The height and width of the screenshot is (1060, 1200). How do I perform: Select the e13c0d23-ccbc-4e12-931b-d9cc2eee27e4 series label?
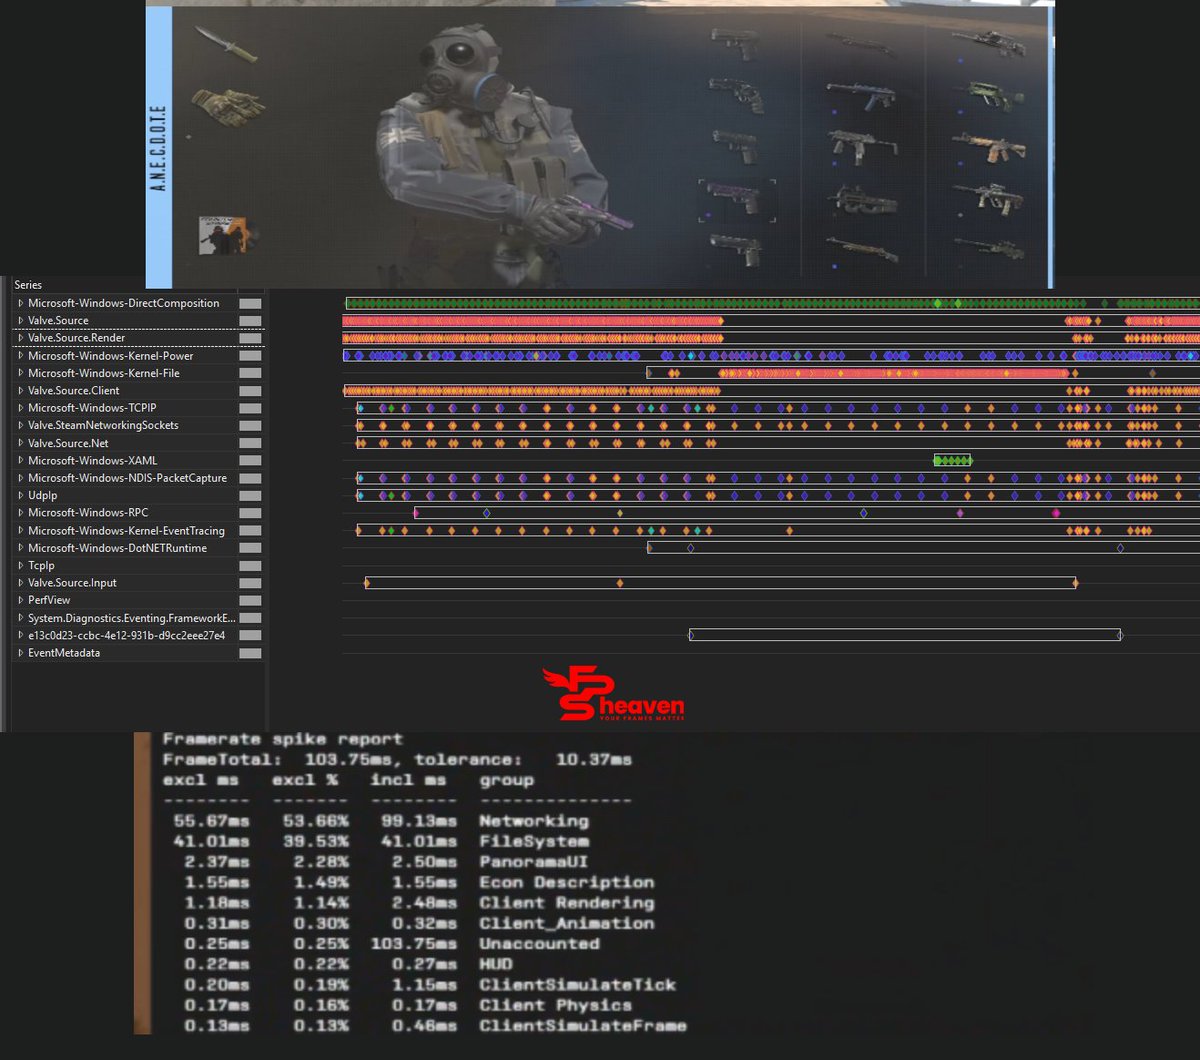[x=126, y=636]
